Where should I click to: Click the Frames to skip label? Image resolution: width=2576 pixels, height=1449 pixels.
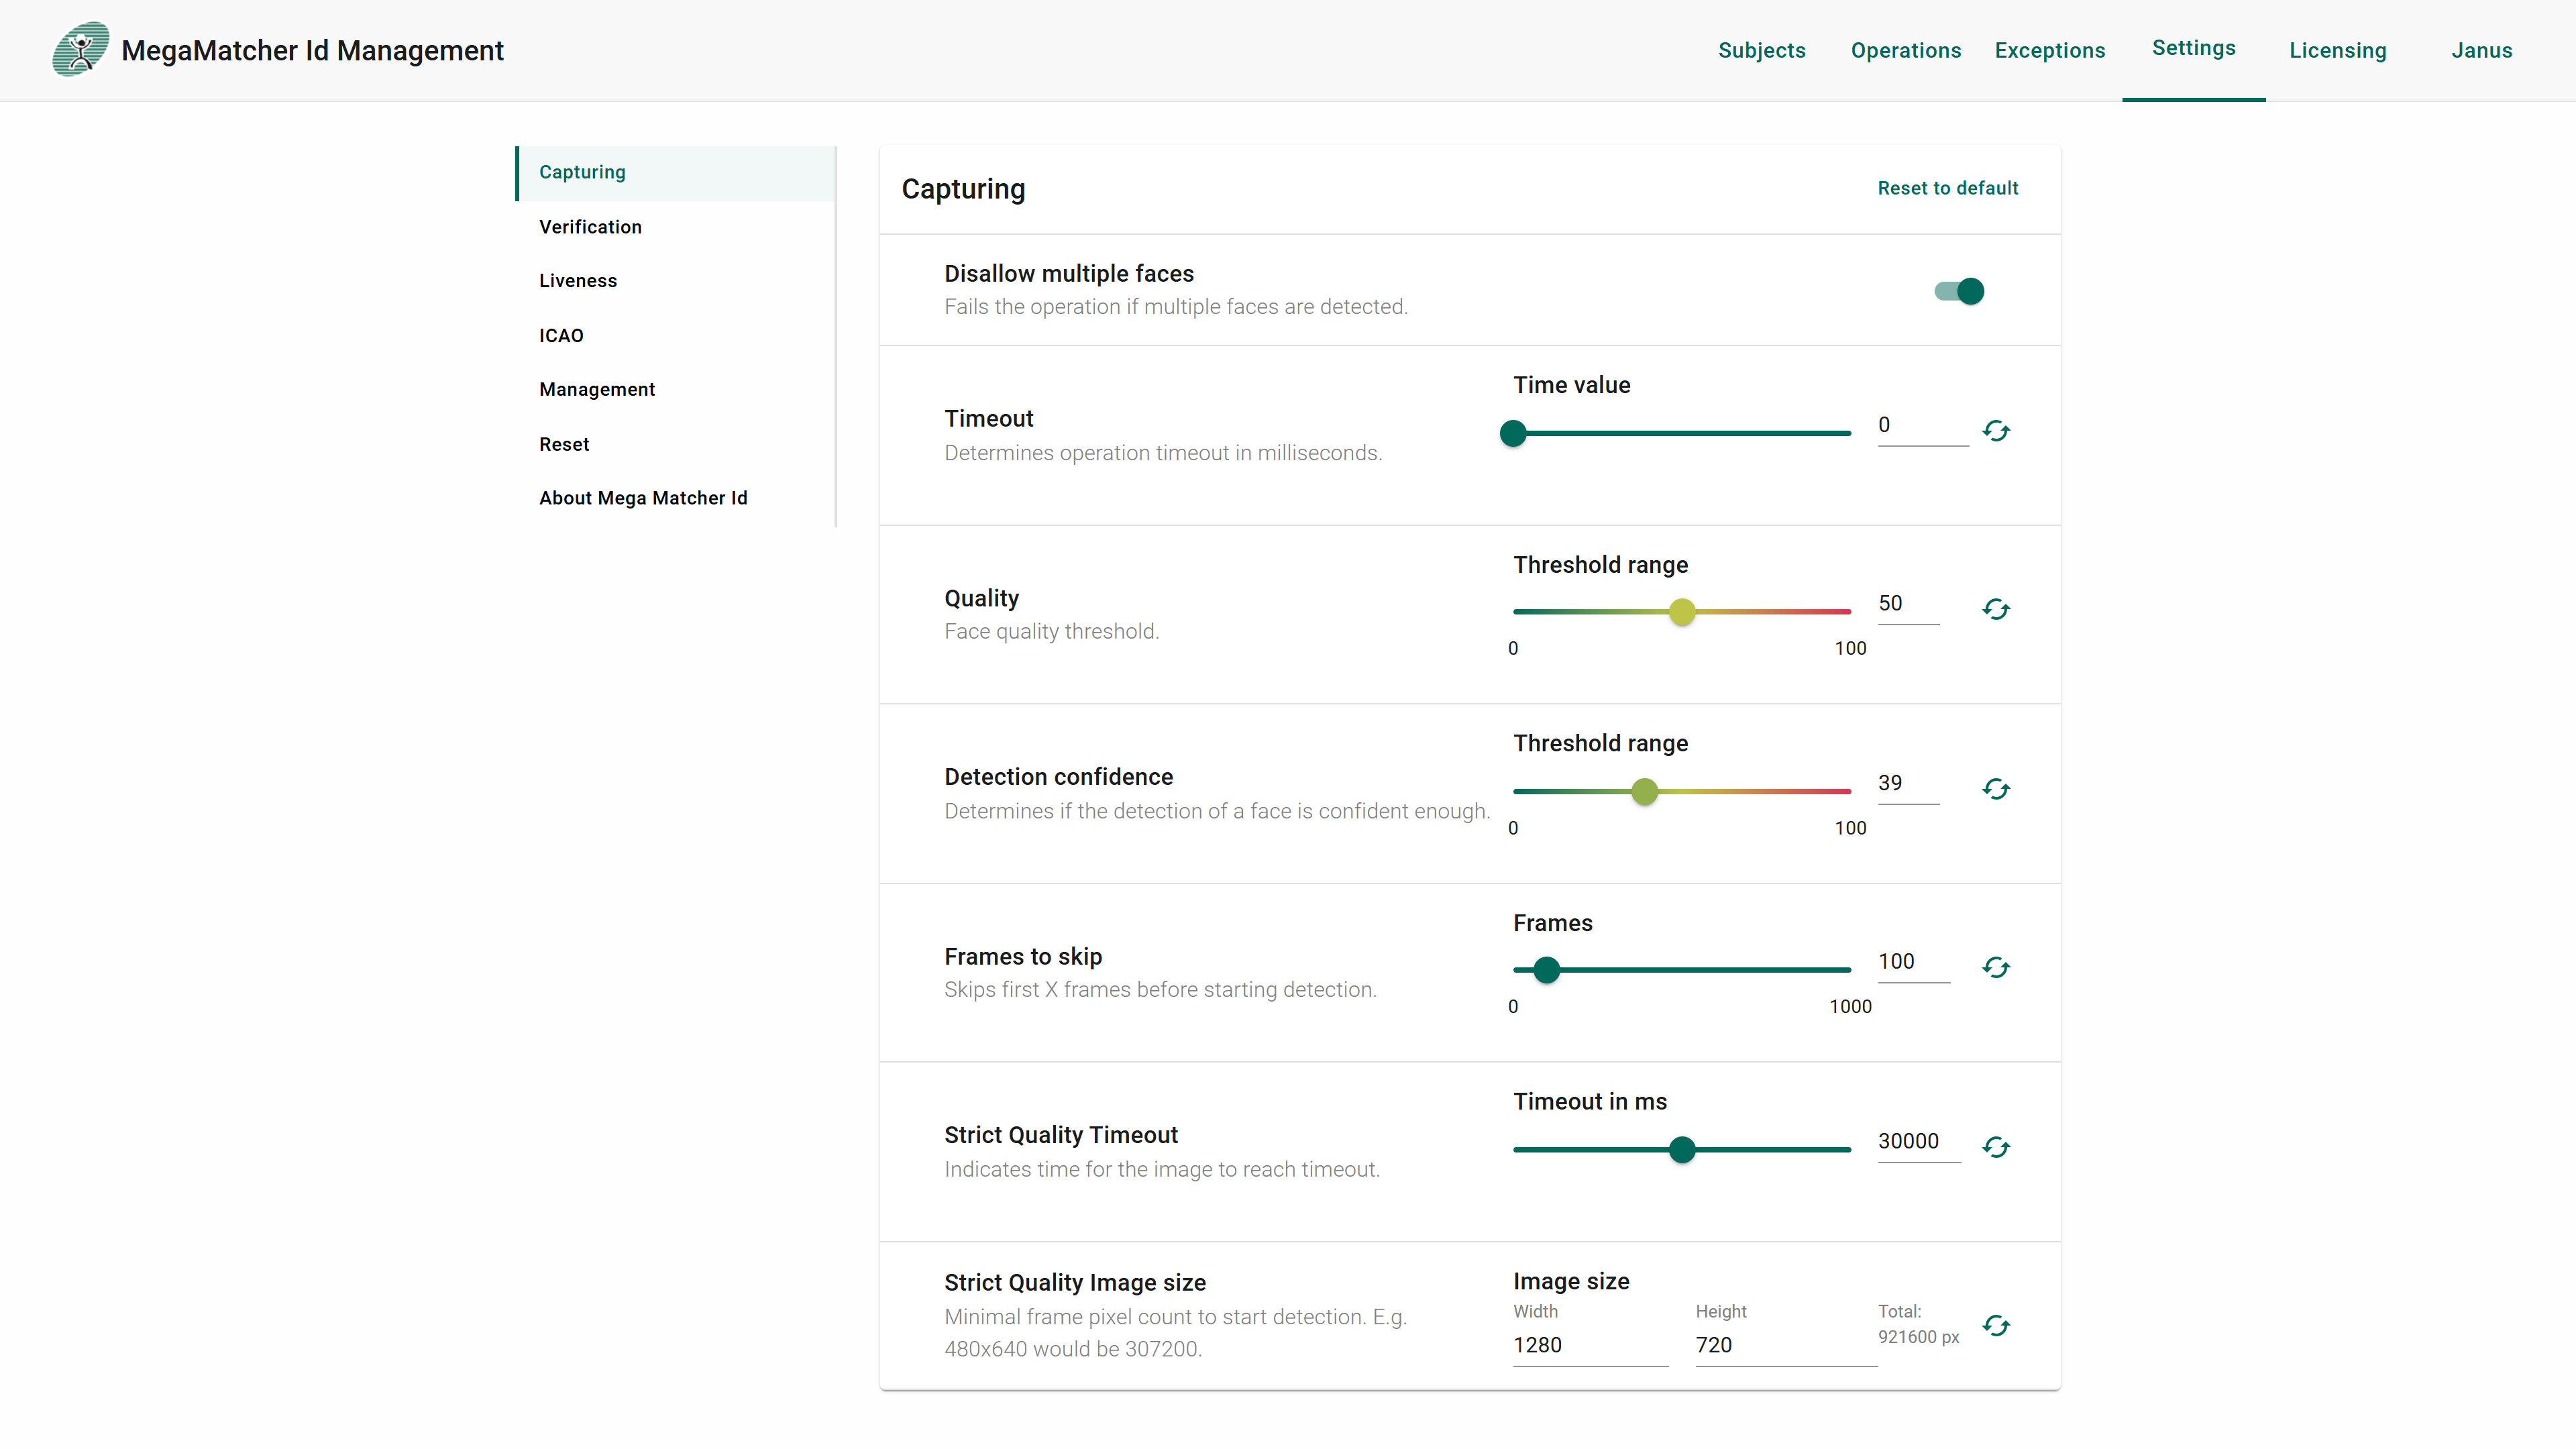click(1023, 957)
